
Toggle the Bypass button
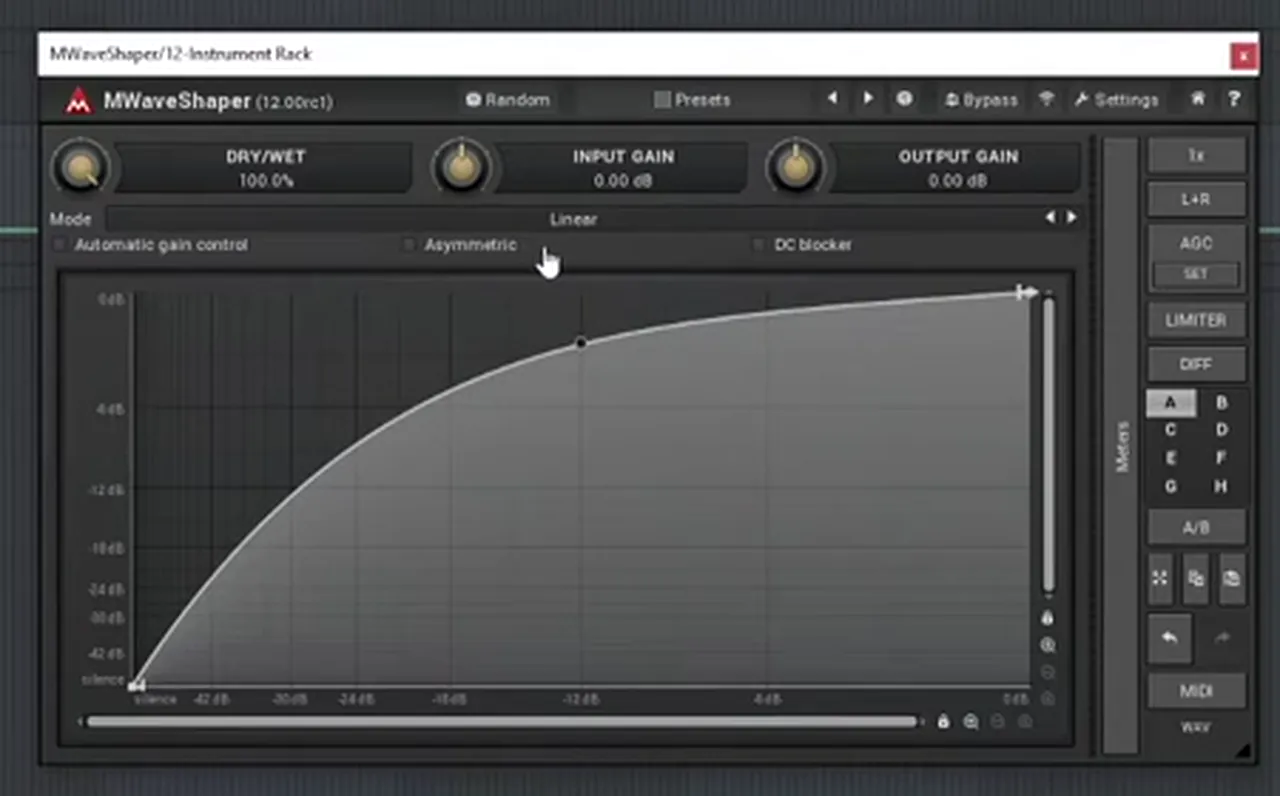coord(980,100)
